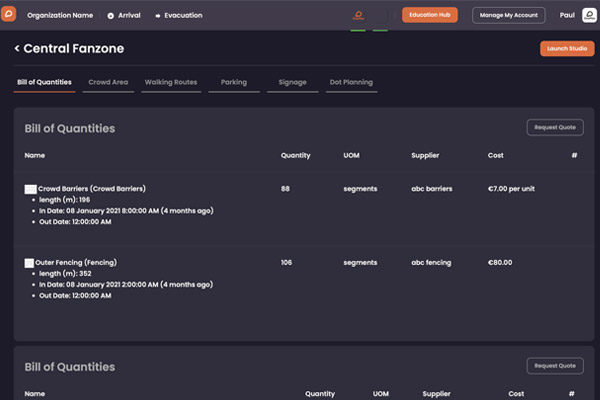The height and width of the screenshot is (400, 600).
Task: Open the Bill of Quantities tab
Action: click(44, 82)
